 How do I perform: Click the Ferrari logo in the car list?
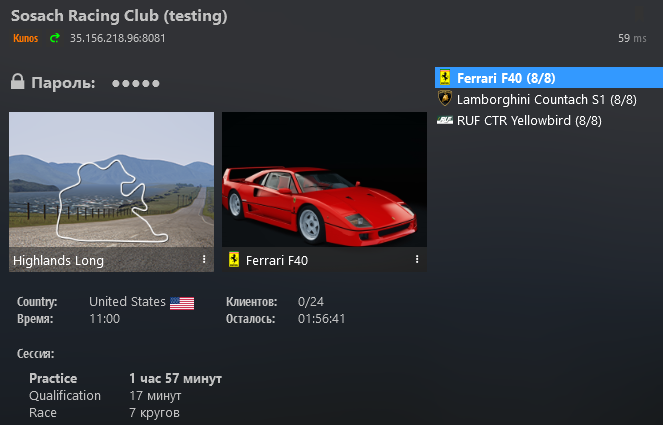pyautogui.click(x=445, y=77)
